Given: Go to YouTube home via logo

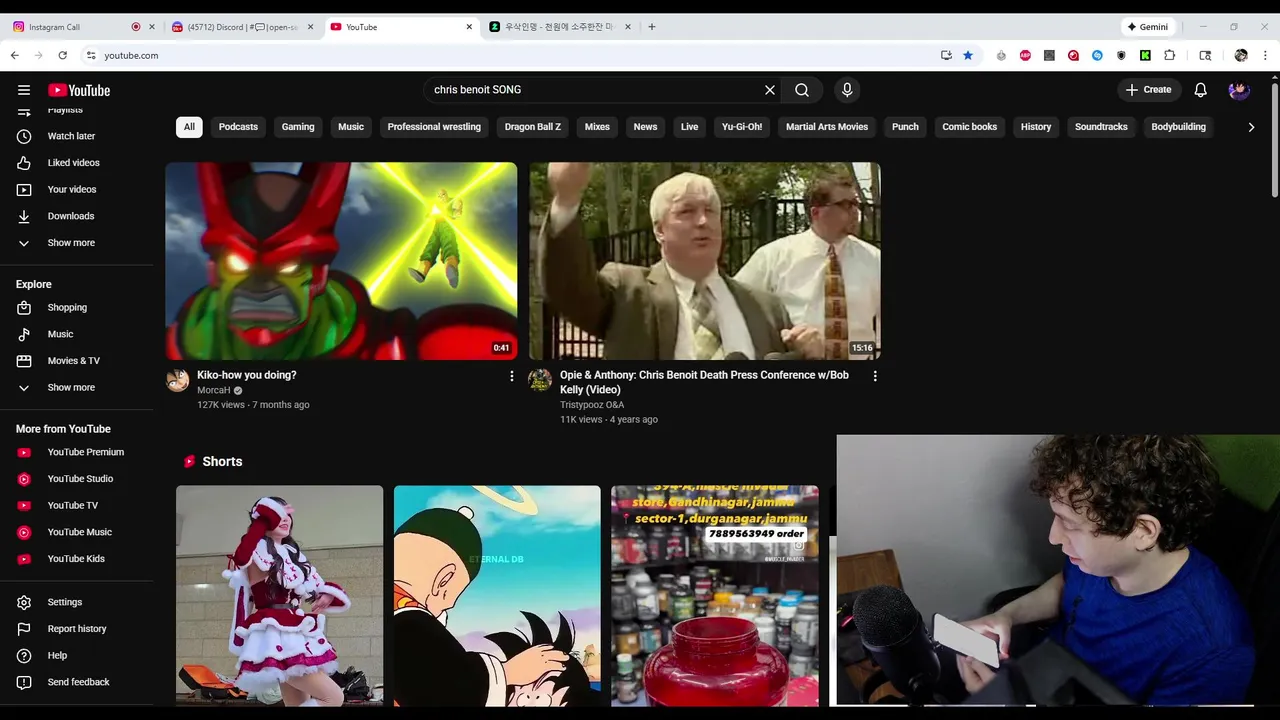Looking at the screenshot, I should 79,90.
